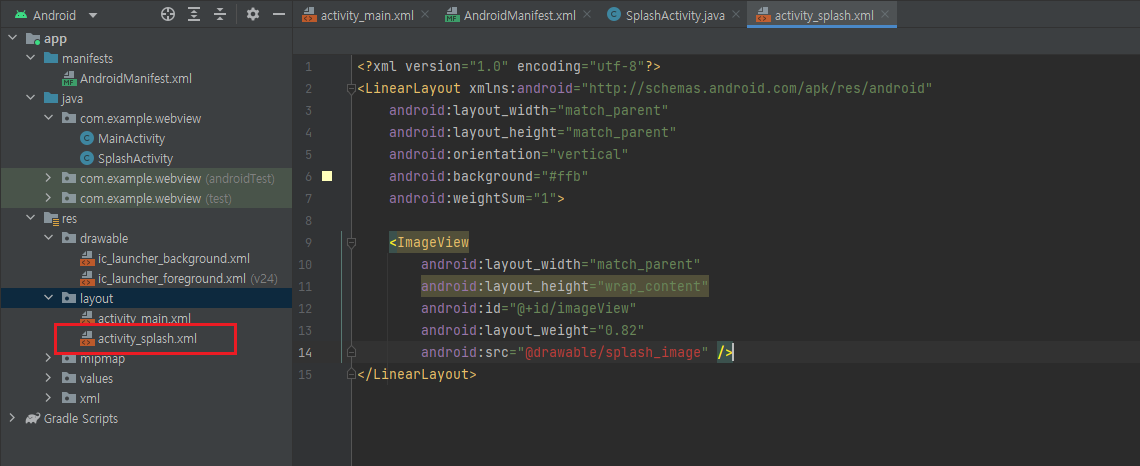Screen dimensions: 1140x466
Task: Click the ic_launcher_background.xml file icon
Action: click(87, 258)
